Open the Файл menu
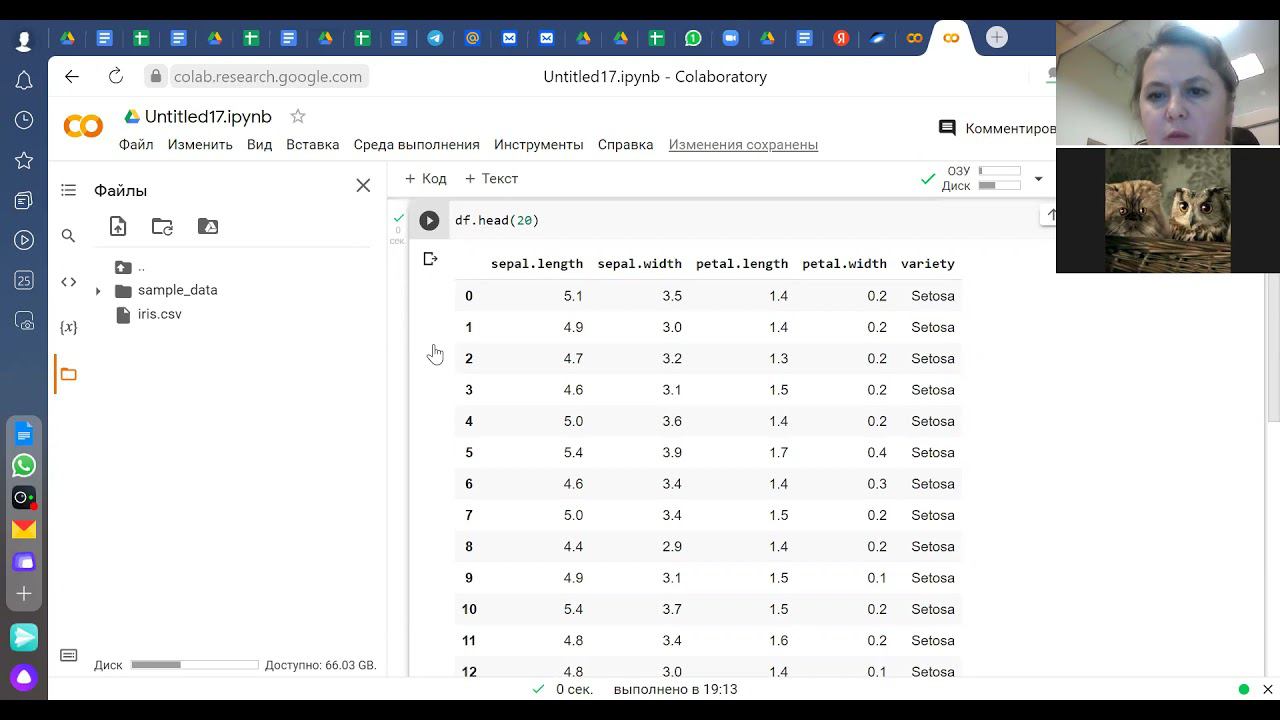This screenshot has width=1280, height=720. (x=136, y=144)
